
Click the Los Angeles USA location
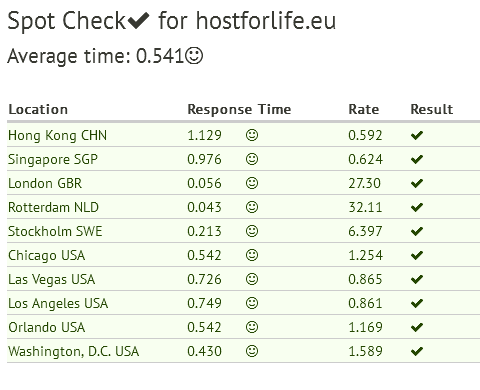pyautogui.click(x=58, y=304)
